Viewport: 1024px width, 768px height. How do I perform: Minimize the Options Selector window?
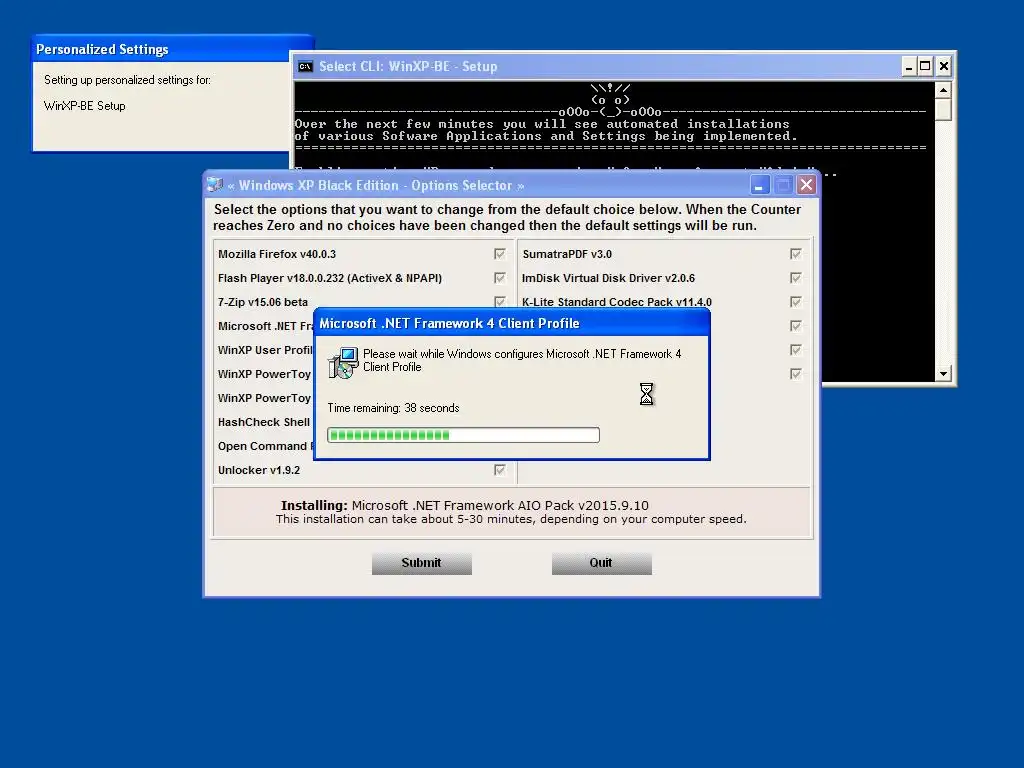pyautogui.click(x=759, y=185)
